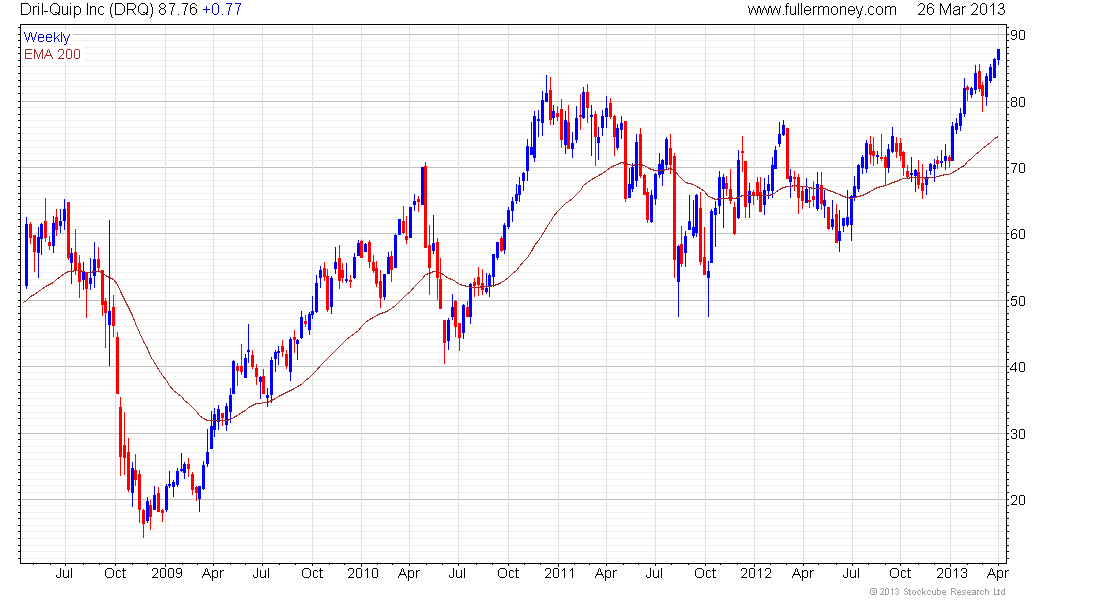Click the lowest candlestick near late 2008 bottom

tap(144, 518)
